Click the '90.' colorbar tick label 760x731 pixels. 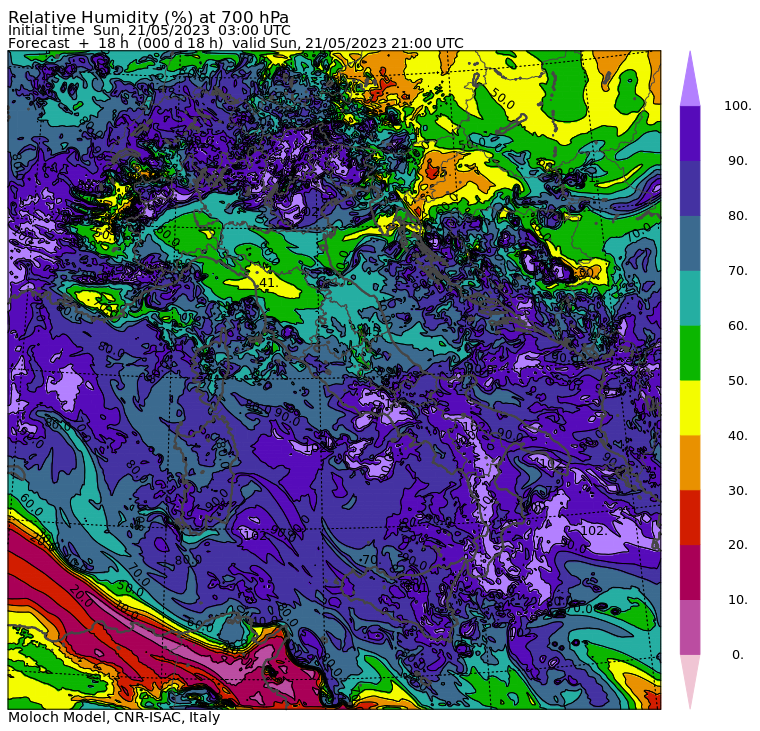[x=737, y=160]
